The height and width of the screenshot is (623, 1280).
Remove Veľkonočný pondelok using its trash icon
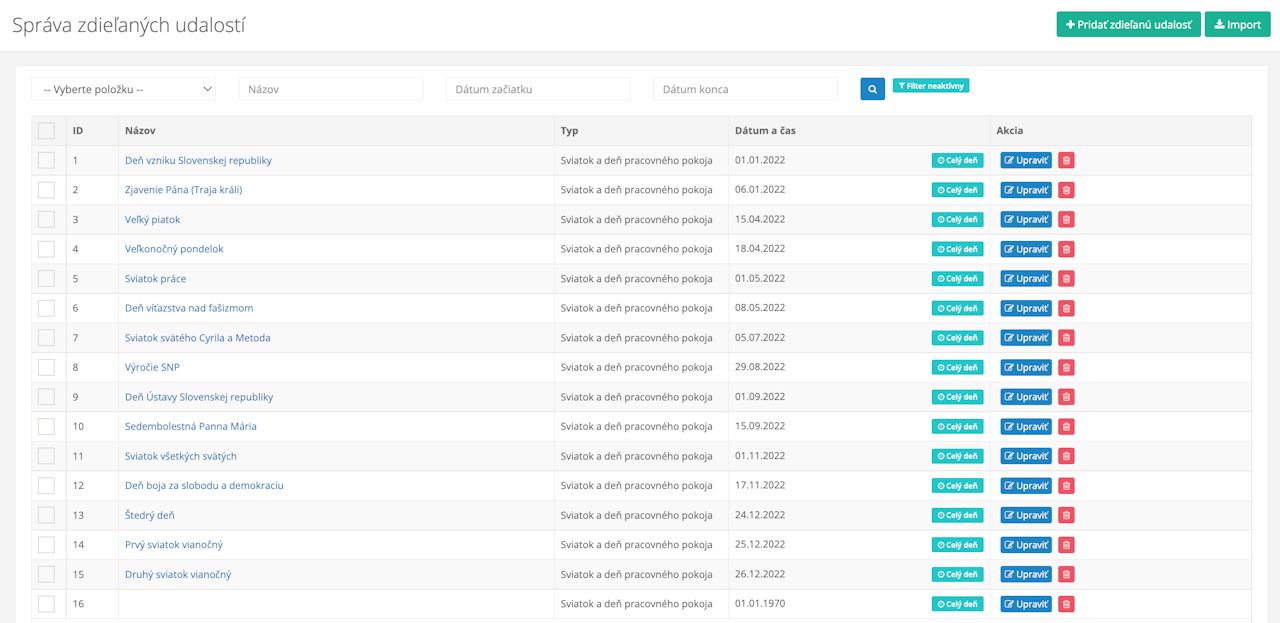tap(1066, 249)
